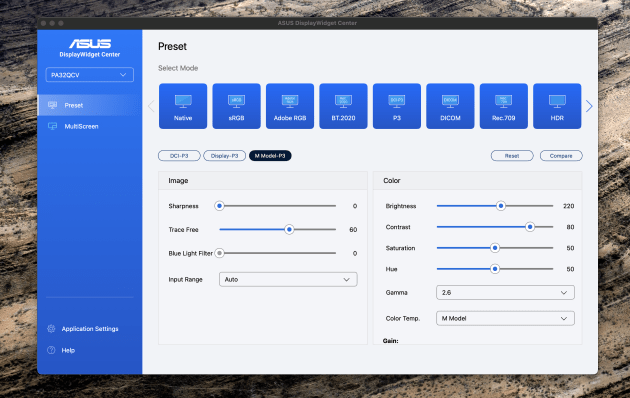Pick the BT.2020 preset tile
Image resolution: width=630 pixels, height=398 pixels.
tap(343, 106)
